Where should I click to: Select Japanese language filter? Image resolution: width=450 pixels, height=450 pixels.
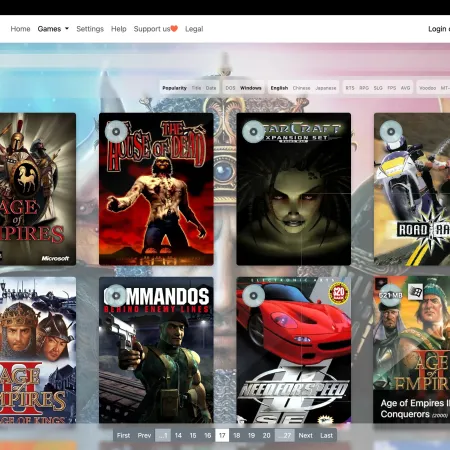coord(326,88)
